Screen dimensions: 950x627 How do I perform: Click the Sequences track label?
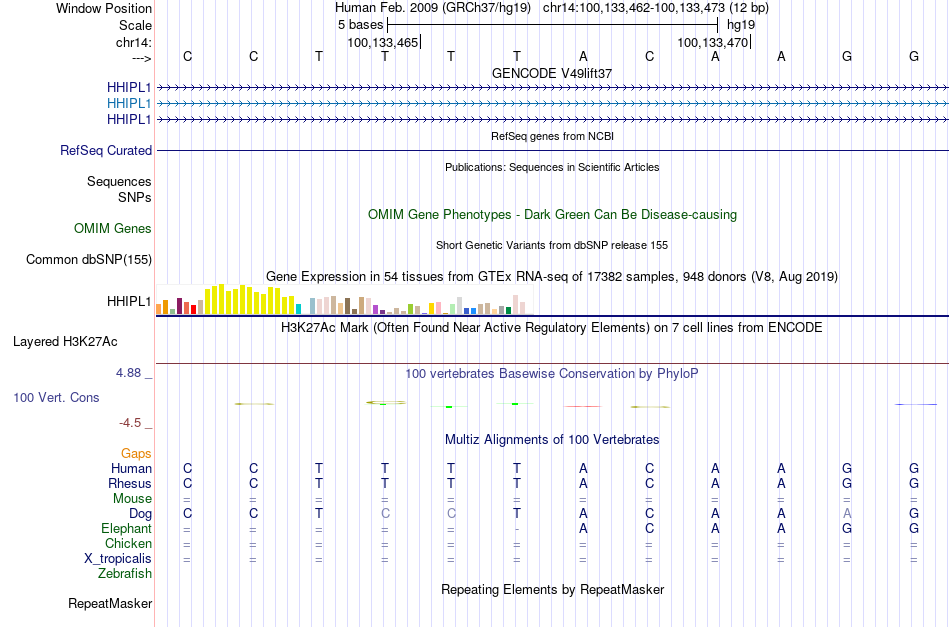click(119, 181)
